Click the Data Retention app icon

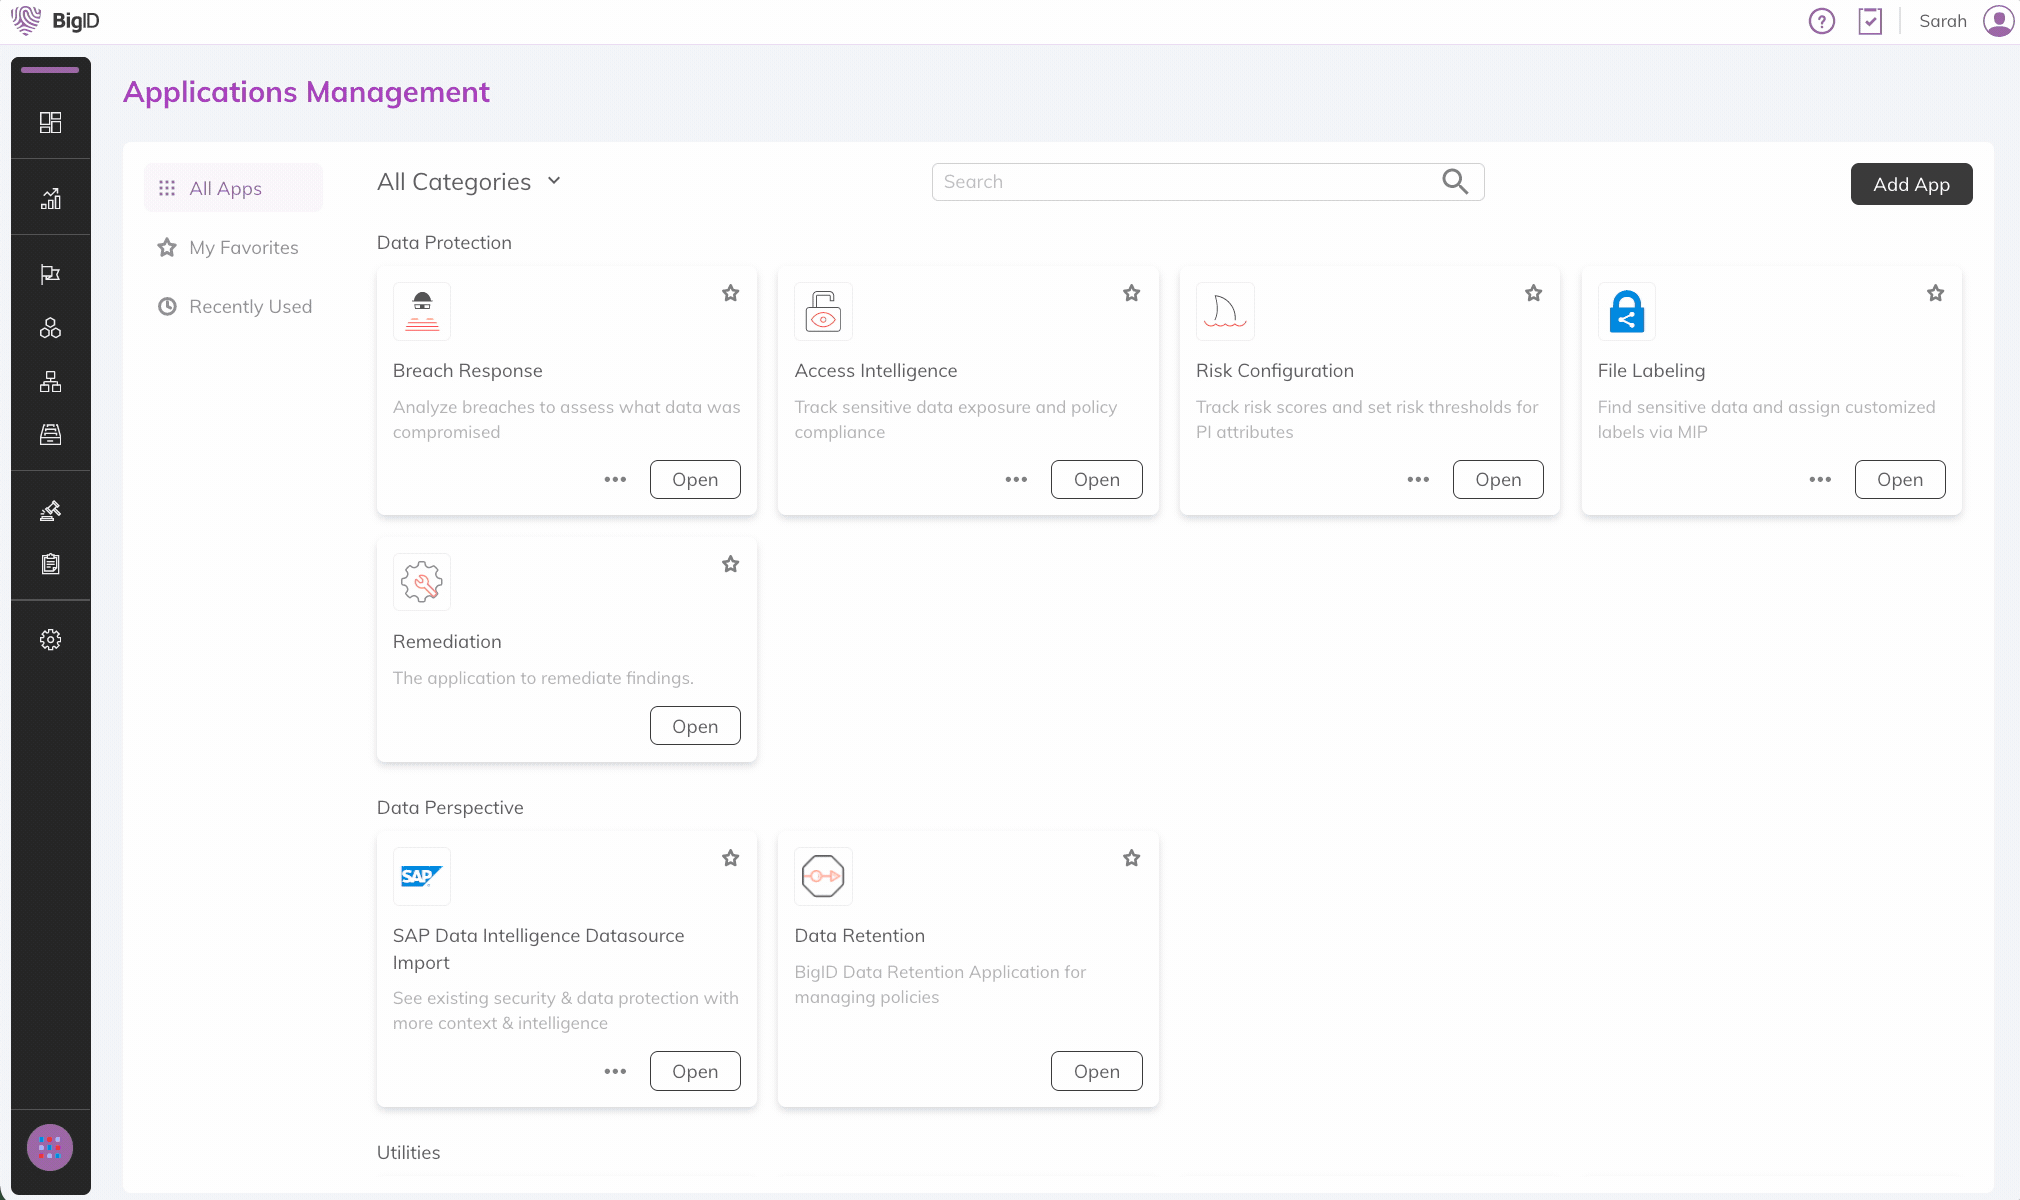[823, 876]
